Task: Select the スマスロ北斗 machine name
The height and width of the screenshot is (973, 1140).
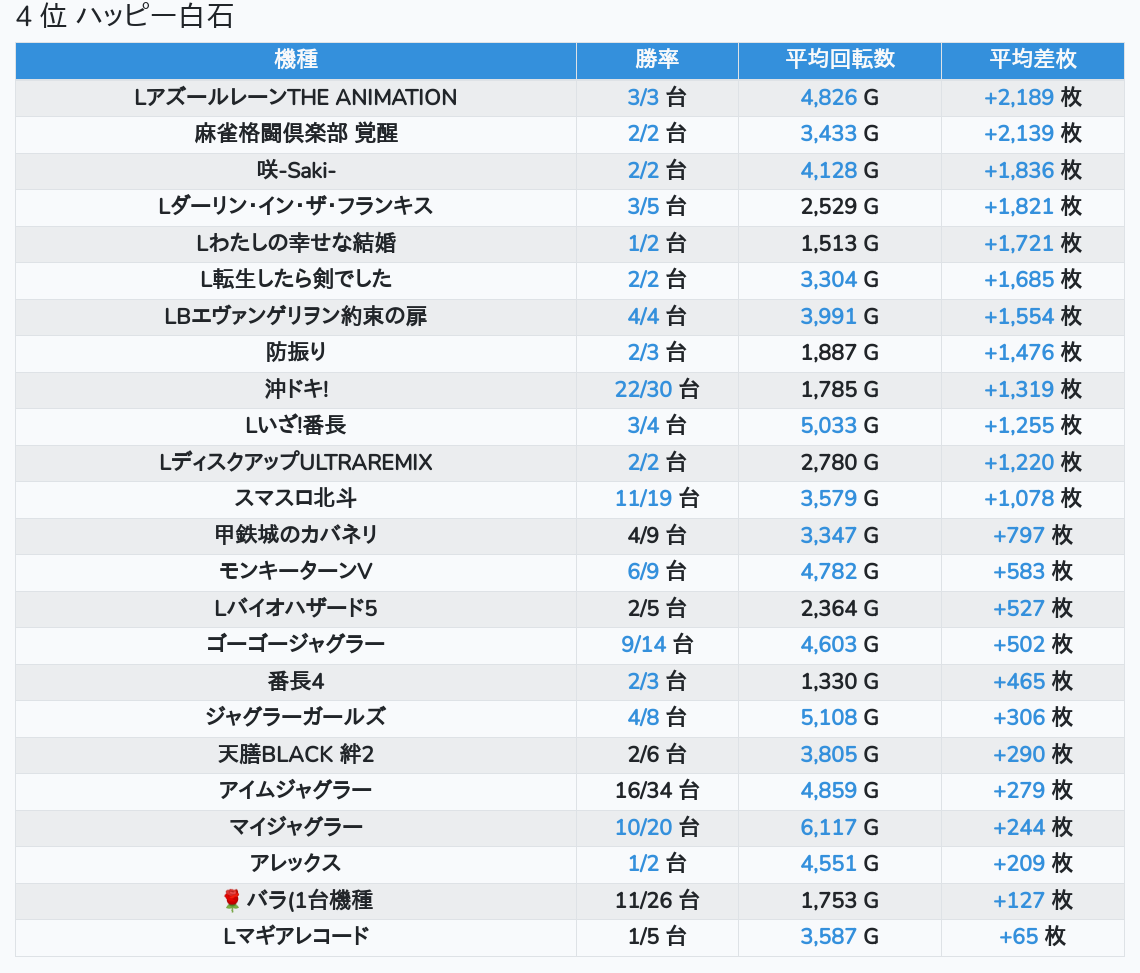Action: pos(296,499)
